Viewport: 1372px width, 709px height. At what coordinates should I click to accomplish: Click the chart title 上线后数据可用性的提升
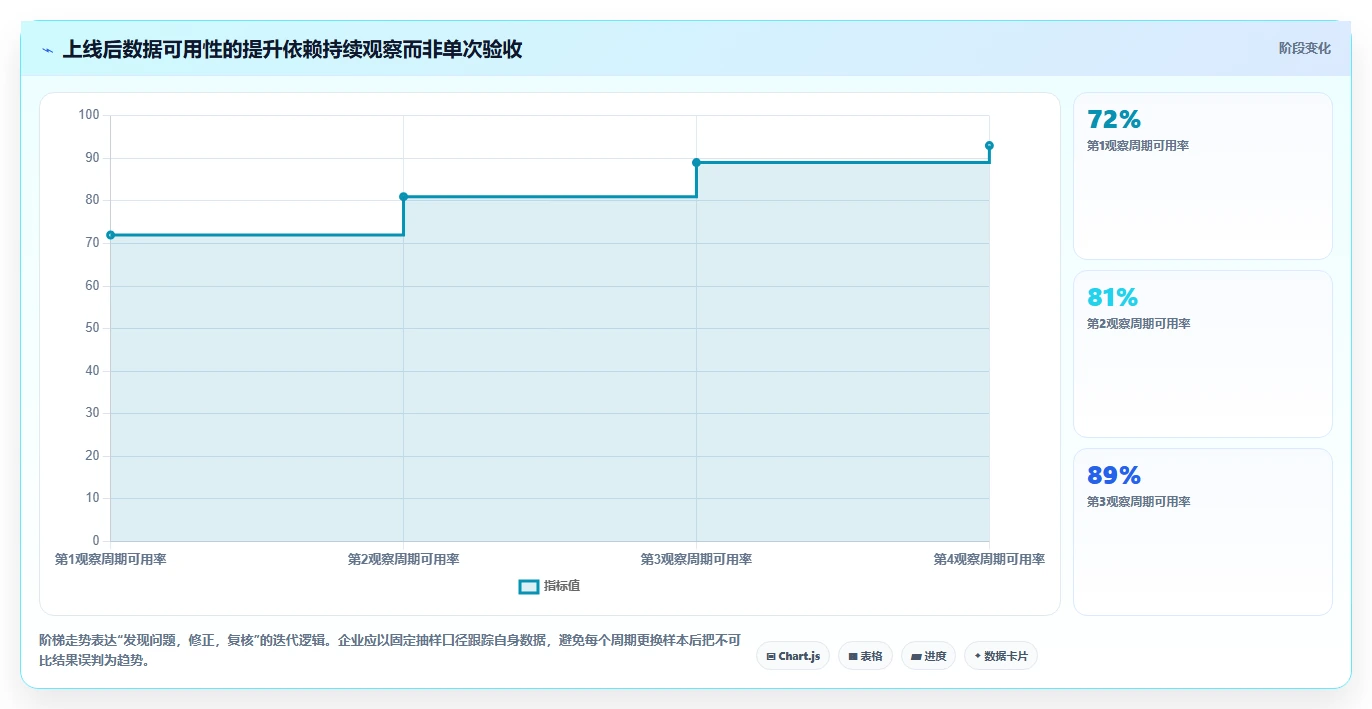tap(292, 49)
